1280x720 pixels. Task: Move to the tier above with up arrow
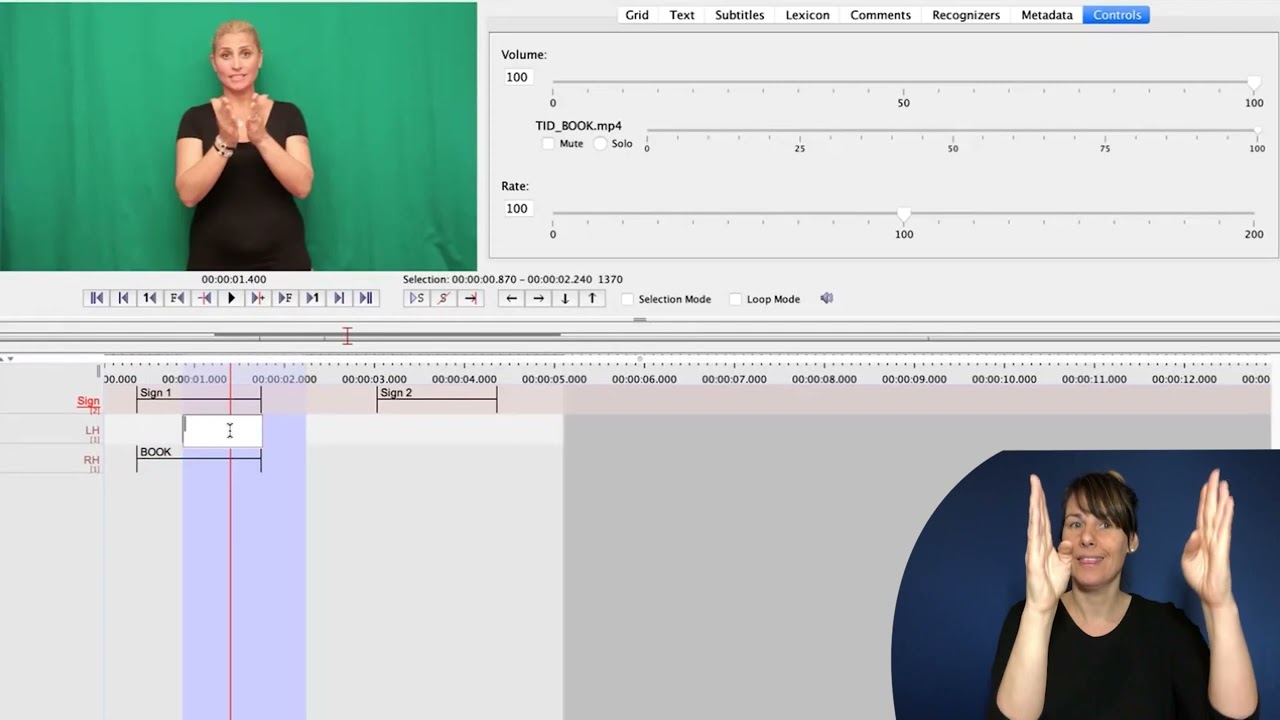592,298
